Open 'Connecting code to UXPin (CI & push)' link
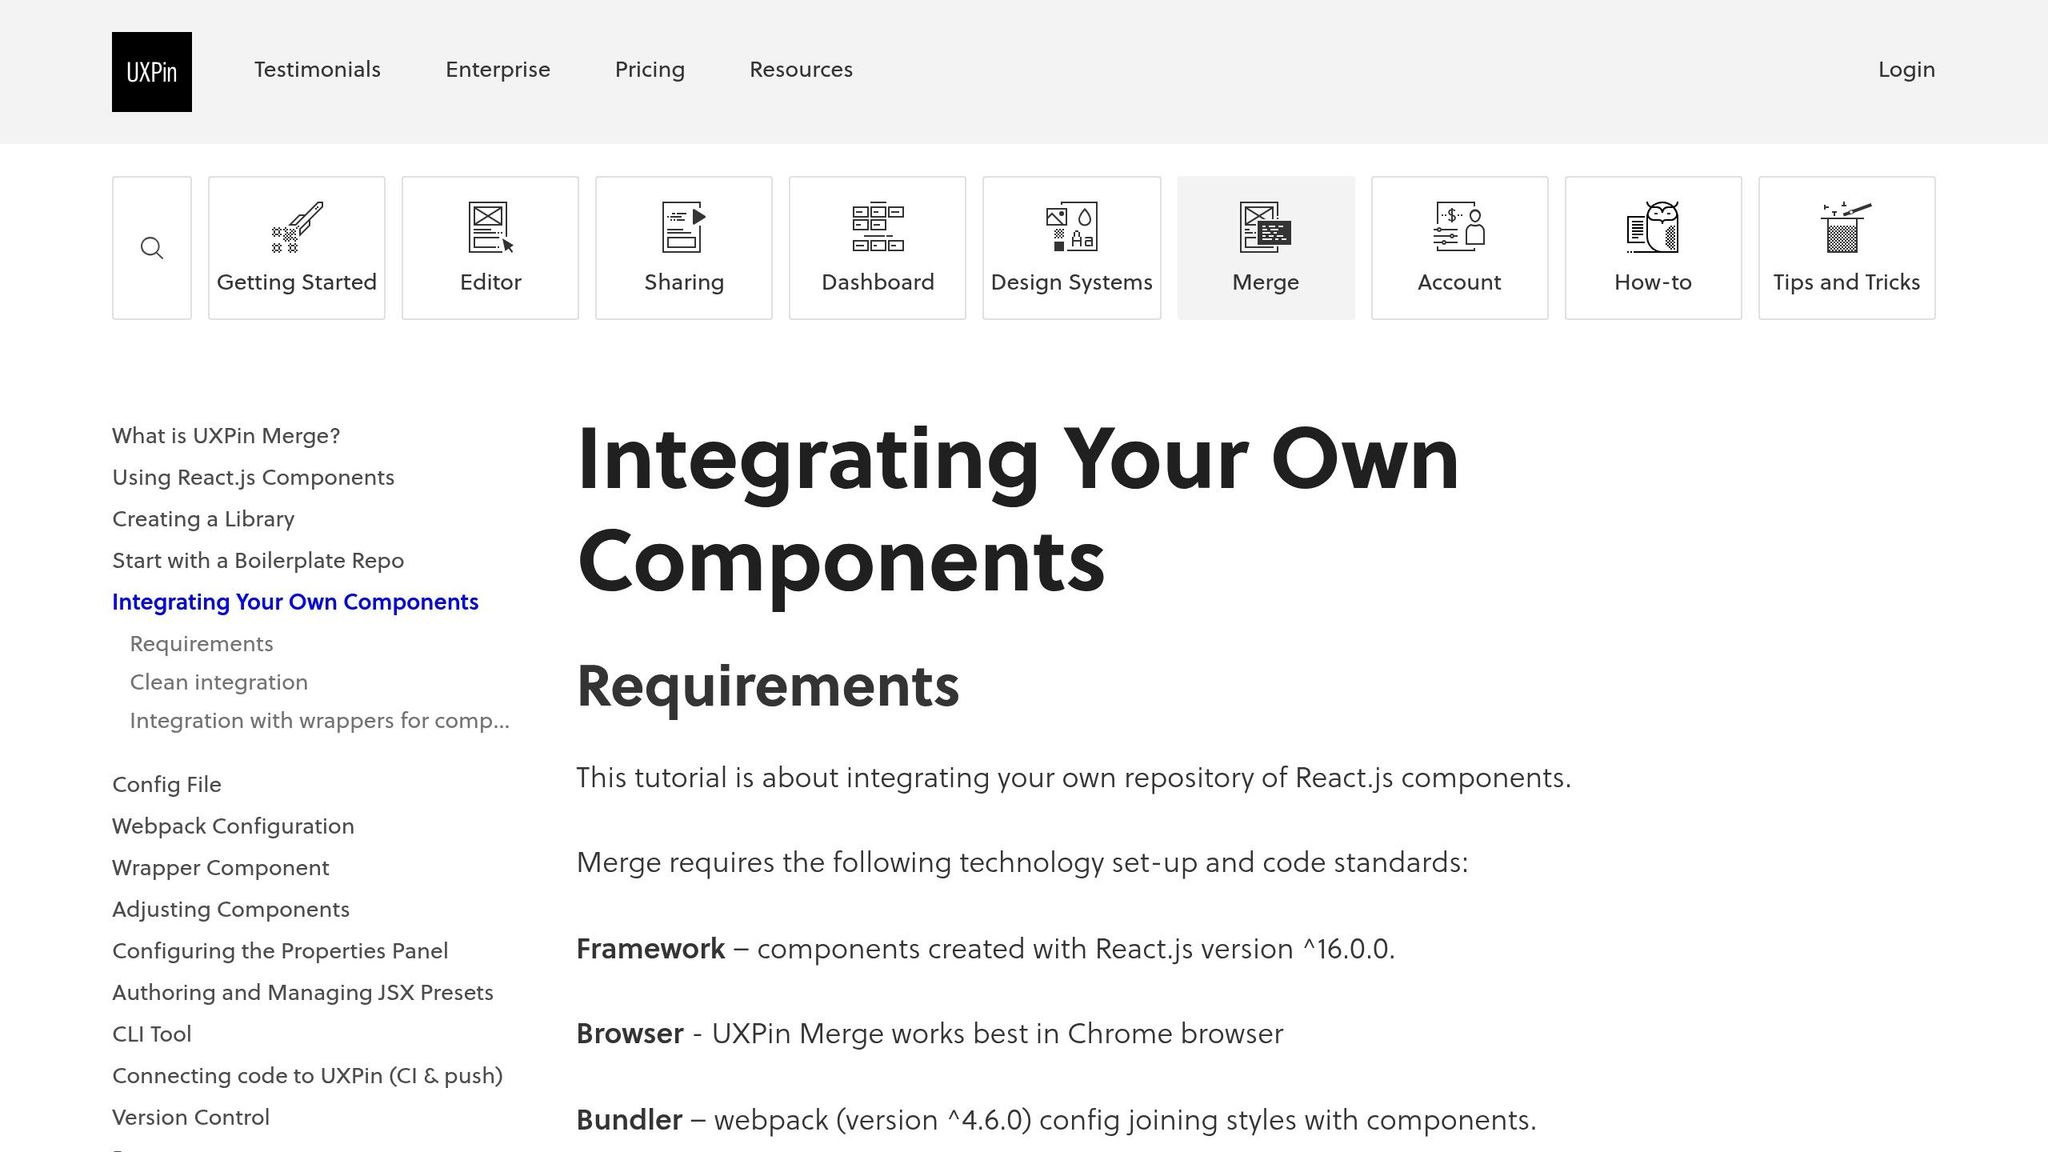Screen dimensions: 2048x1152 click(x=307, y=1076)
